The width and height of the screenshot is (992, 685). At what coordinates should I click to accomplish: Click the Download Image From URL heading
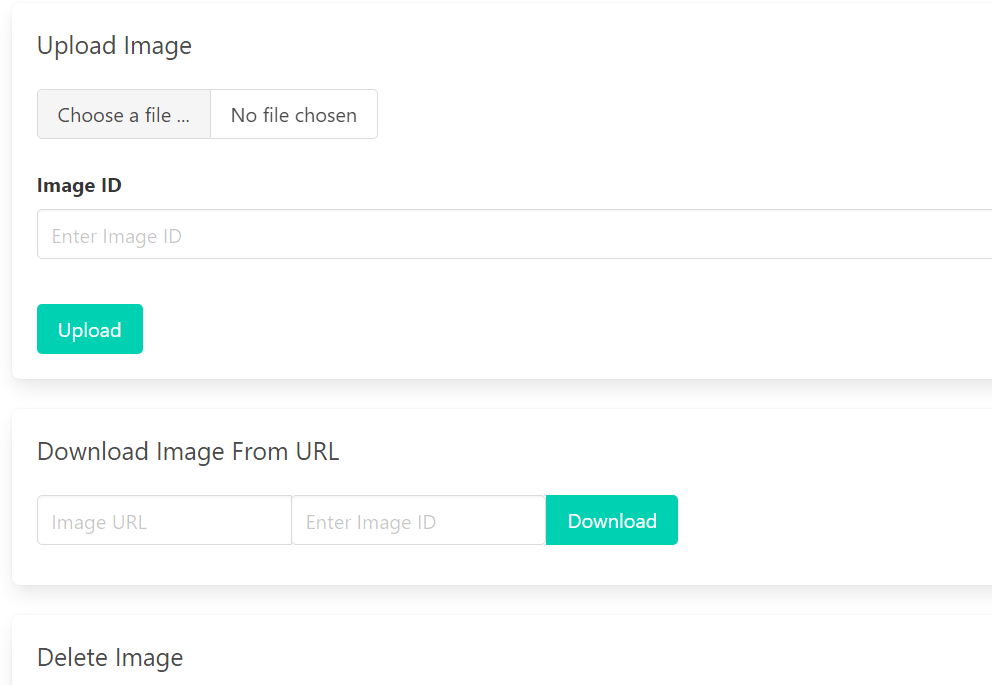[x=188, y=452]
